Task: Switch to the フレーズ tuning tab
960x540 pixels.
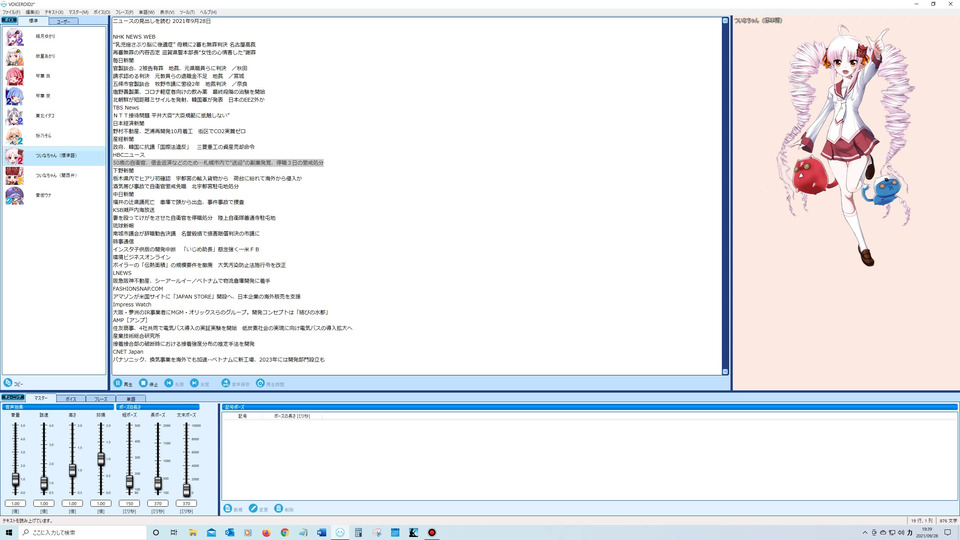Action: click(100, 399)
